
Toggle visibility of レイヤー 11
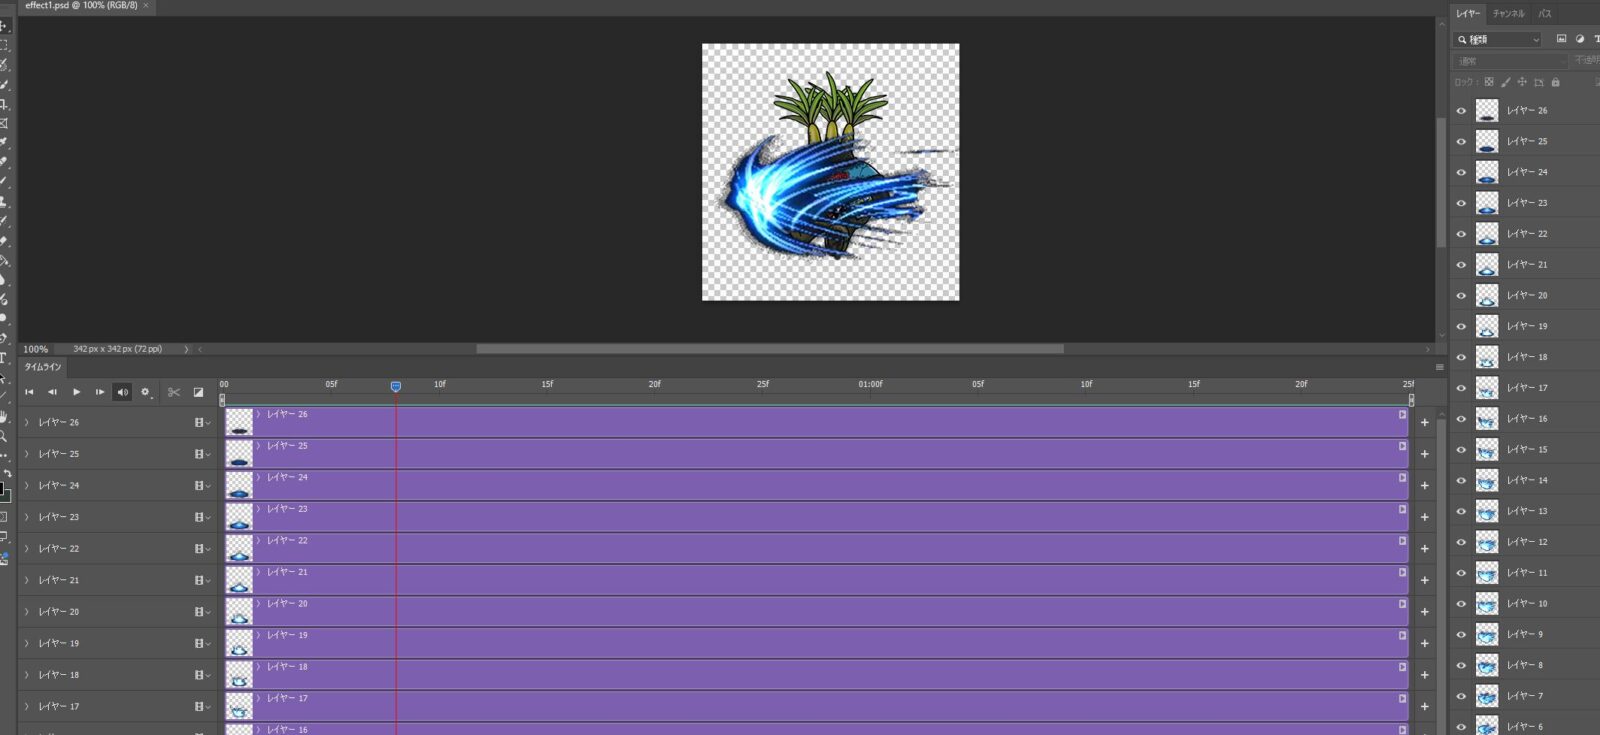point(1461,573)
